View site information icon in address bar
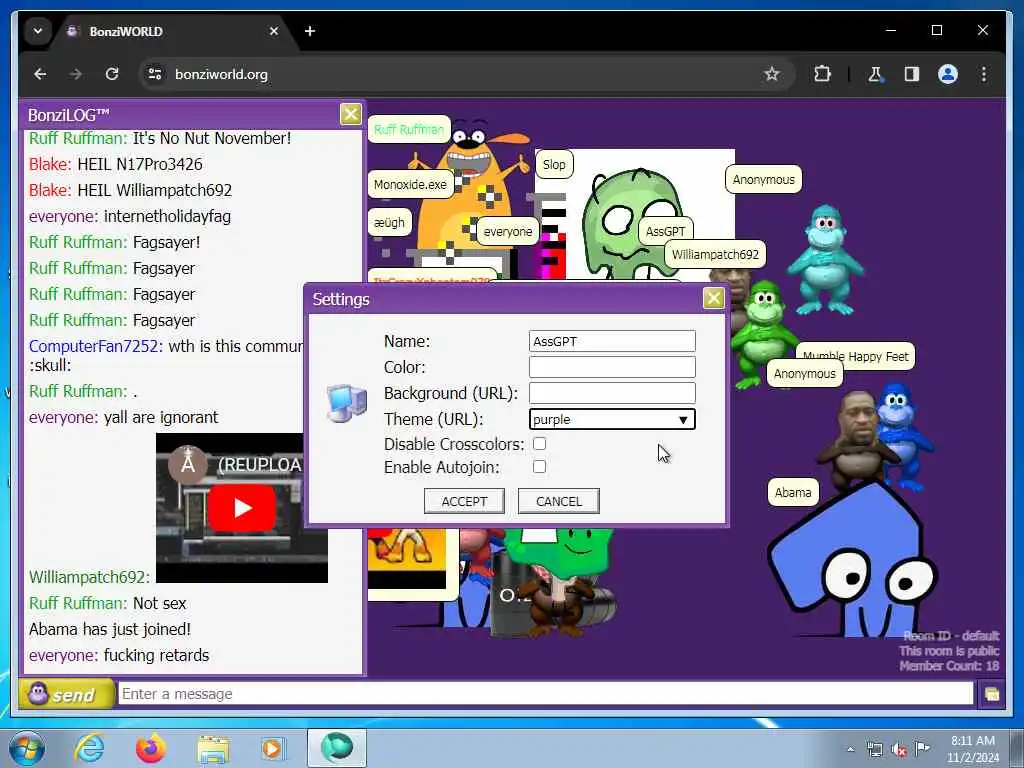The image size is (1024, 768). point(155,74)
